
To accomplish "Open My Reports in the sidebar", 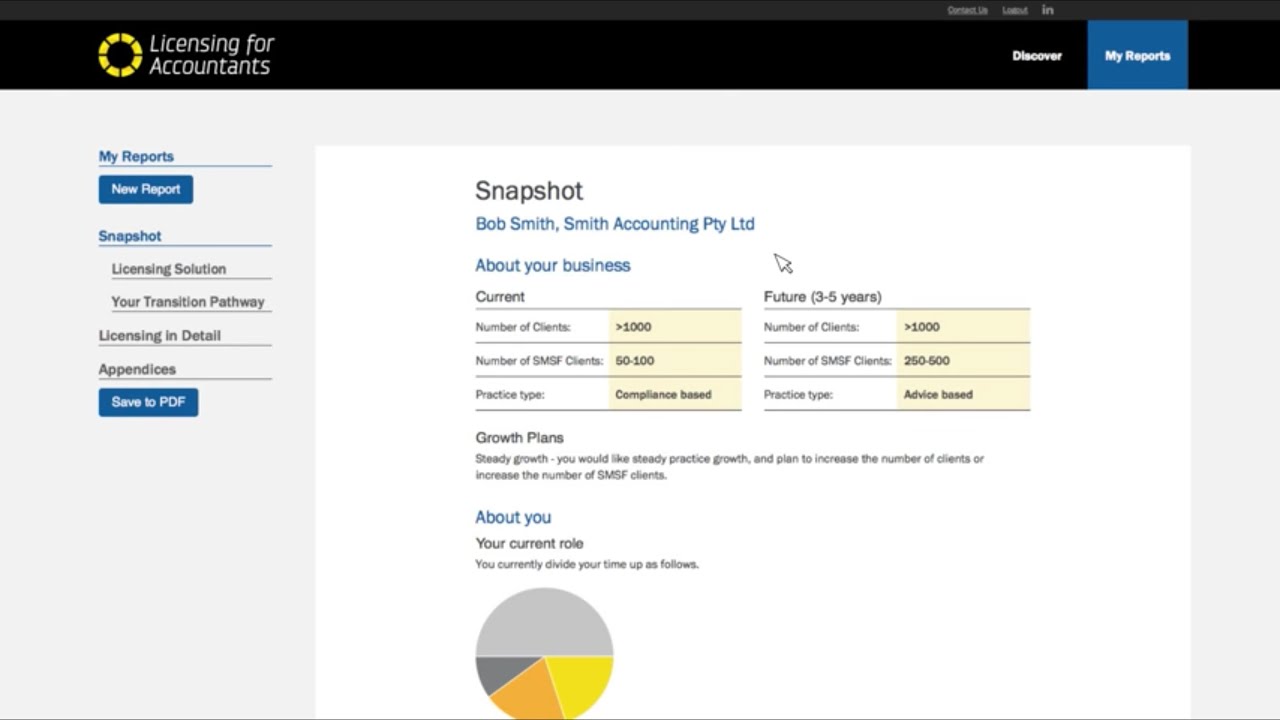I will click(x=136, y=156).
